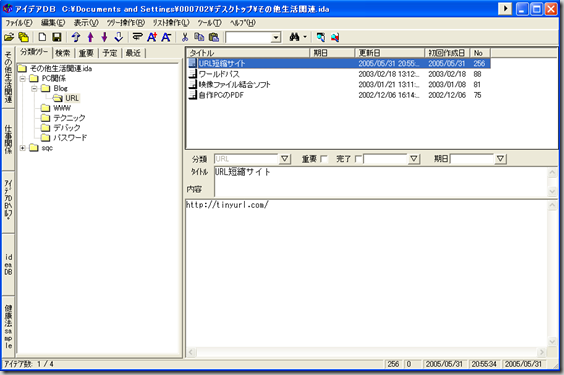
Task: Open the ファイル(F) menu
Action: pos(19,23)
